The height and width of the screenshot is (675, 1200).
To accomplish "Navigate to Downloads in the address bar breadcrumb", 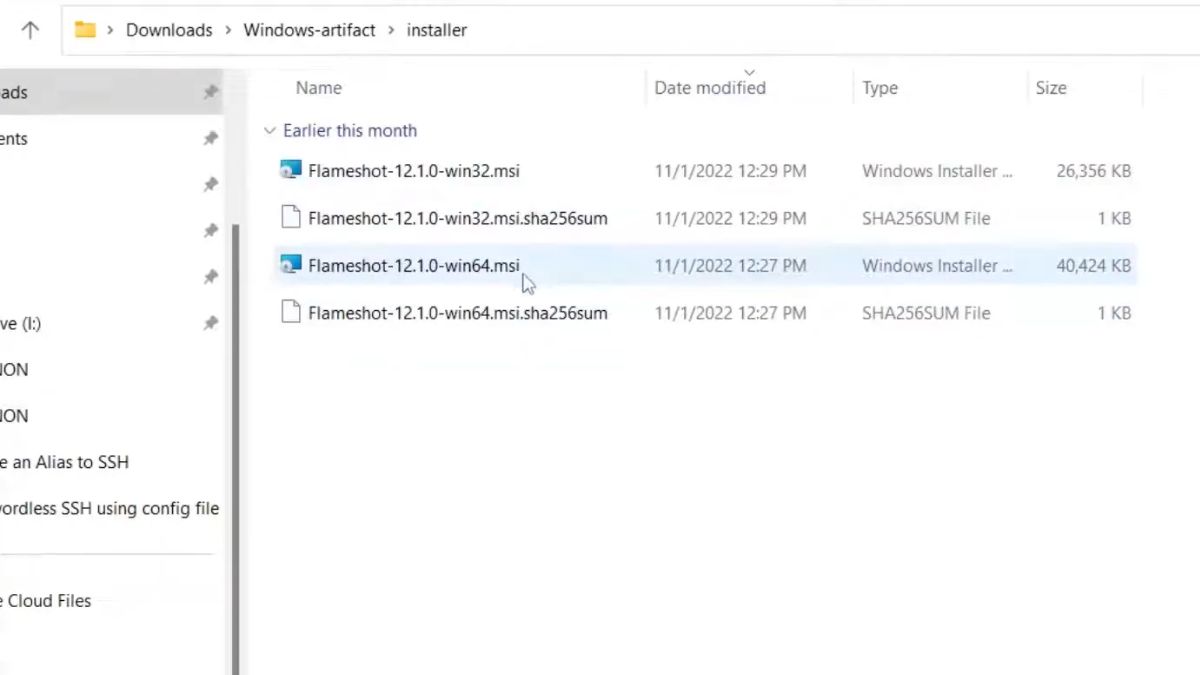I will (x=169, y=30).
